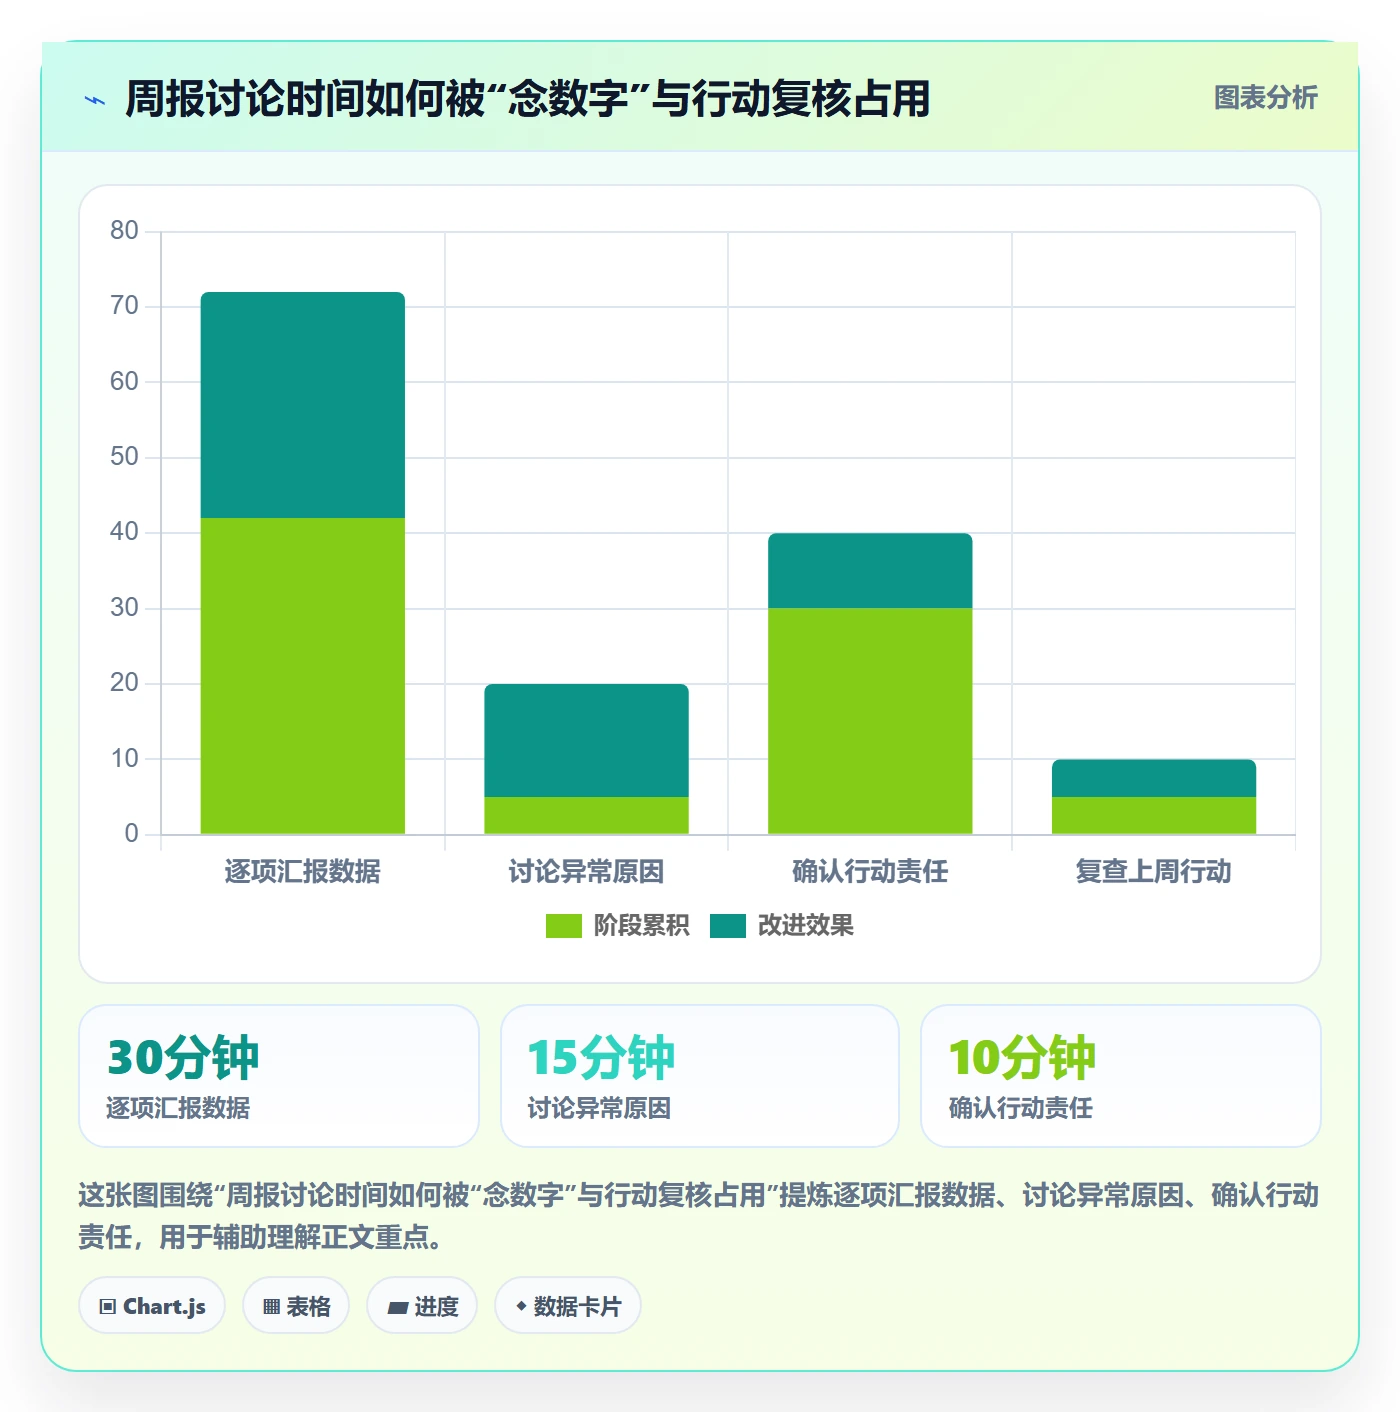Click the y-axis value 70
The height and width of the screenshot is (1412, 1400).
(x=124, y=306)
